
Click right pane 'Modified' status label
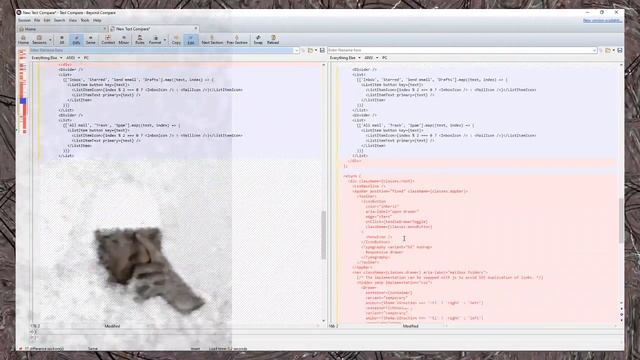tap(411, 326)
